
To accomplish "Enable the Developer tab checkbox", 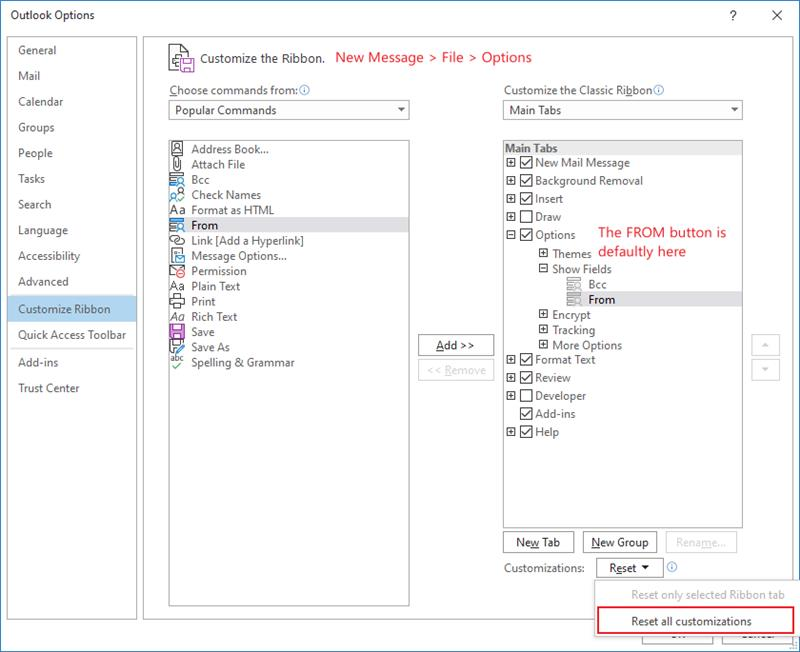I will pos(526,396).
